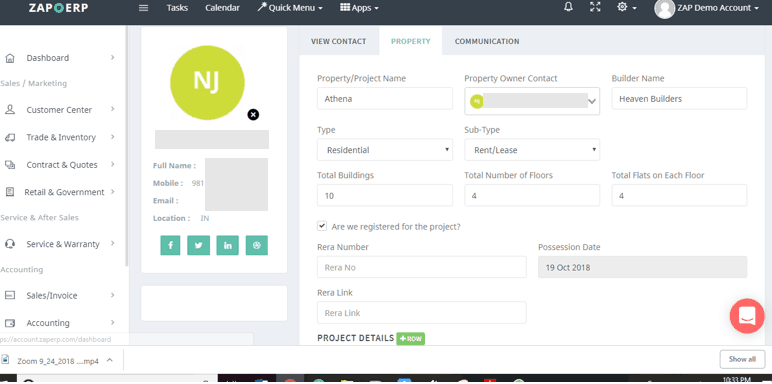Click the Retail & Government icon
The image size is (772, 384).
click(9, 192)
